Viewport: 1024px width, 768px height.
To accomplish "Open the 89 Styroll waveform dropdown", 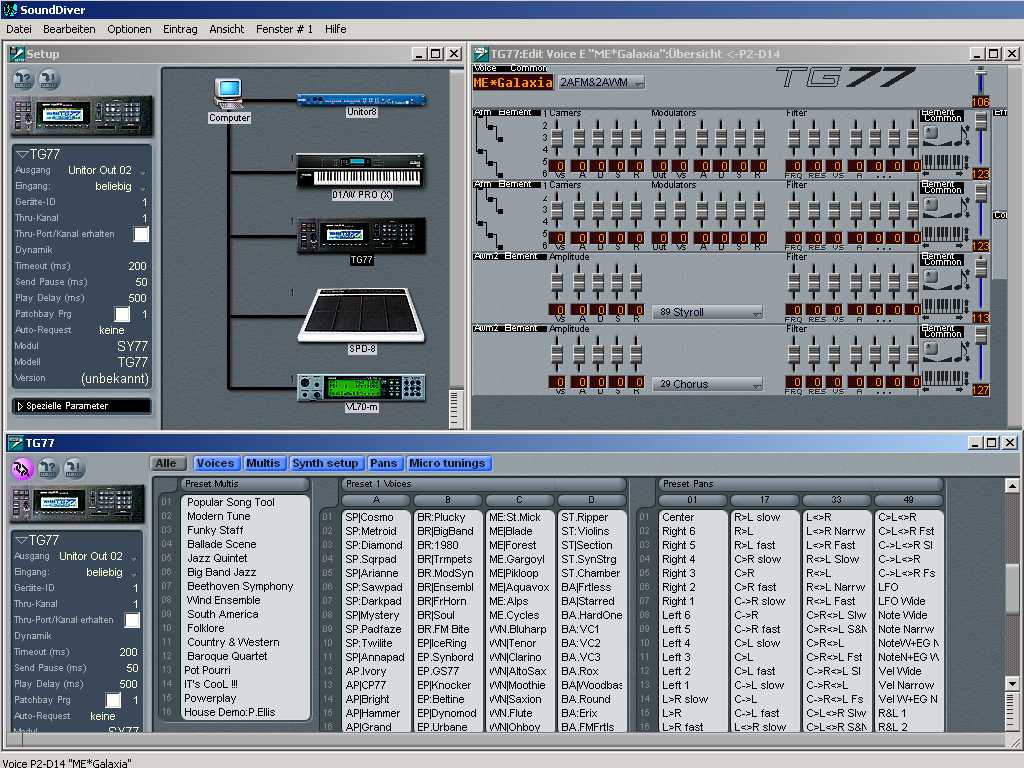I will pyautogui.click(x=708, y=312).
